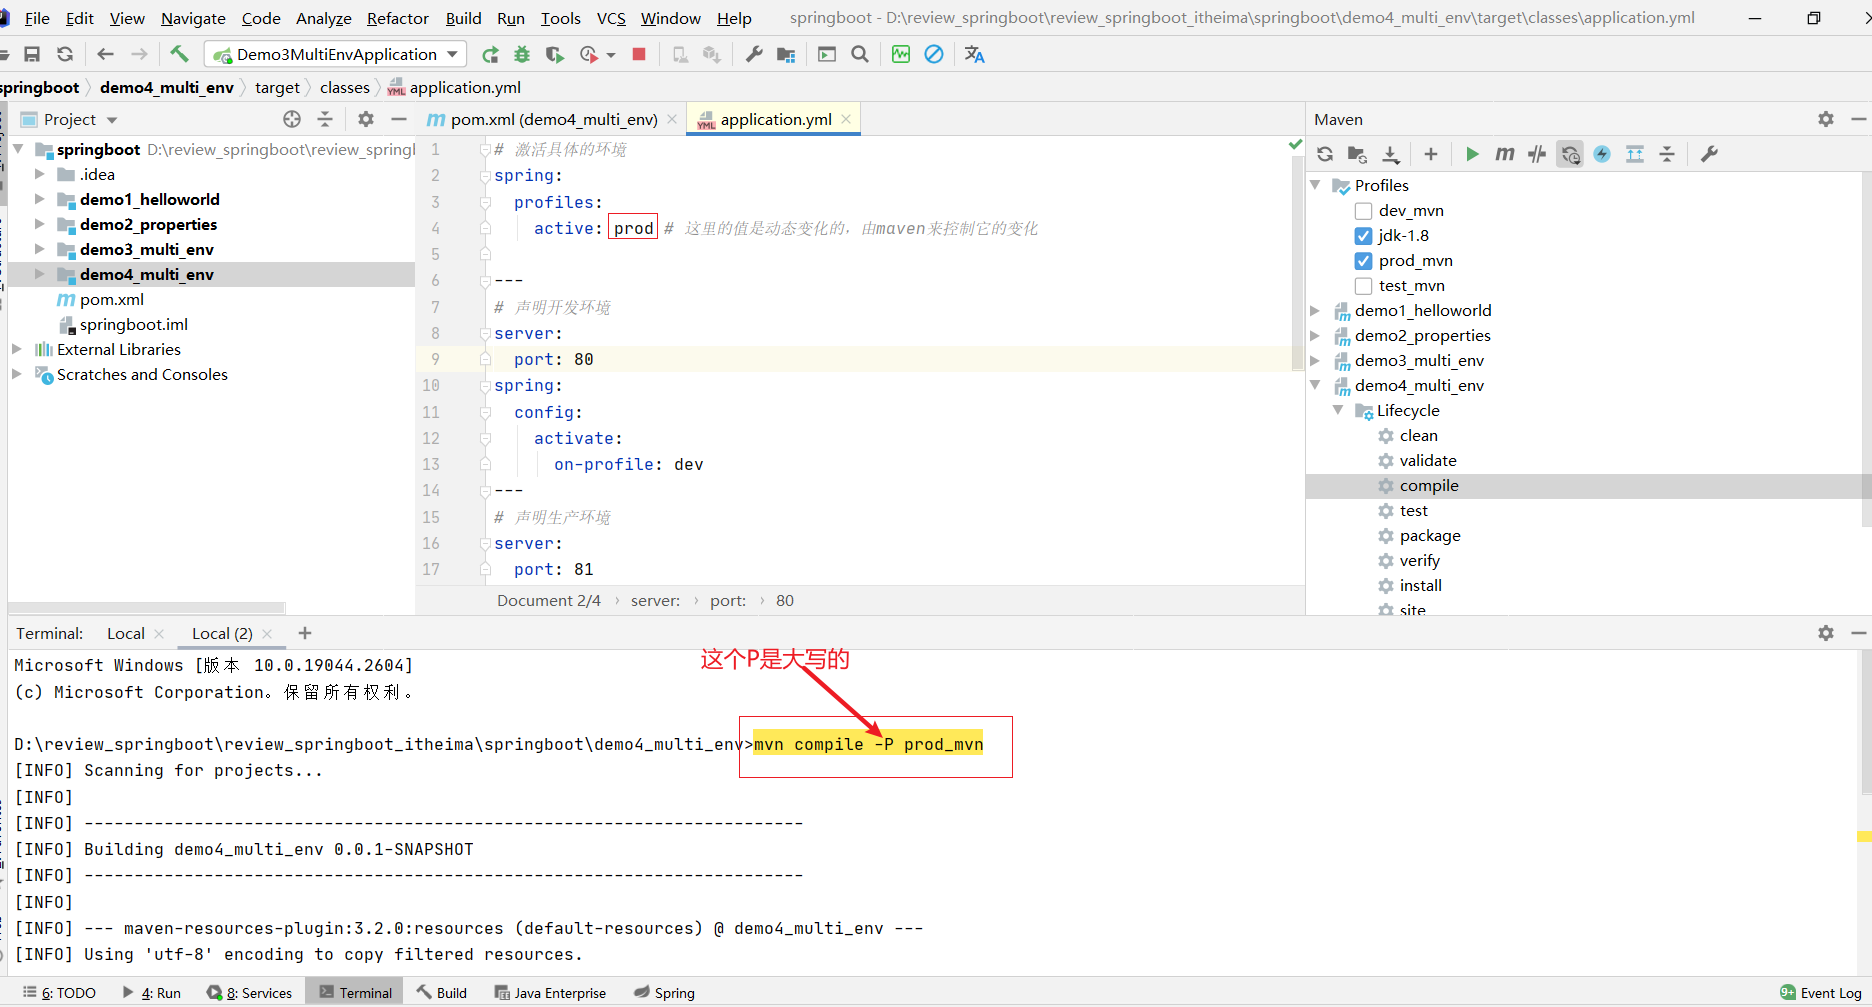This screenshot has width=1872, height=1007.
Task: Open the Refactor menu
Action: click(397, 18)
